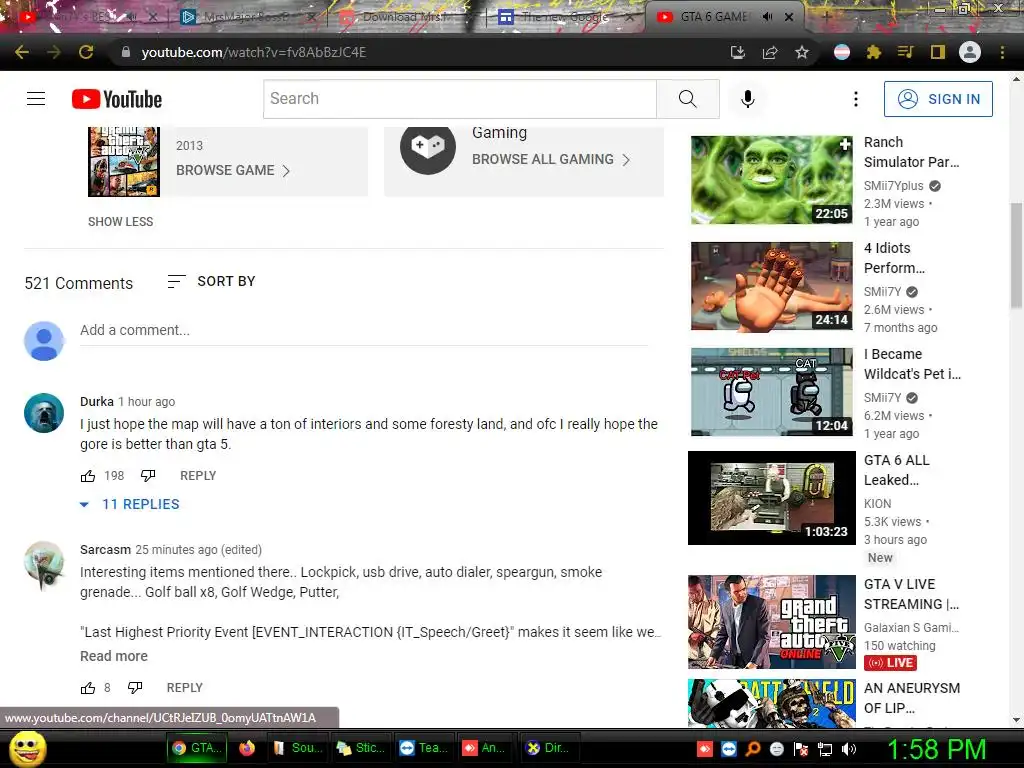1024x768 pixels.
Task: Open the TeamViewer taskbar window
Action: point(424,748)
